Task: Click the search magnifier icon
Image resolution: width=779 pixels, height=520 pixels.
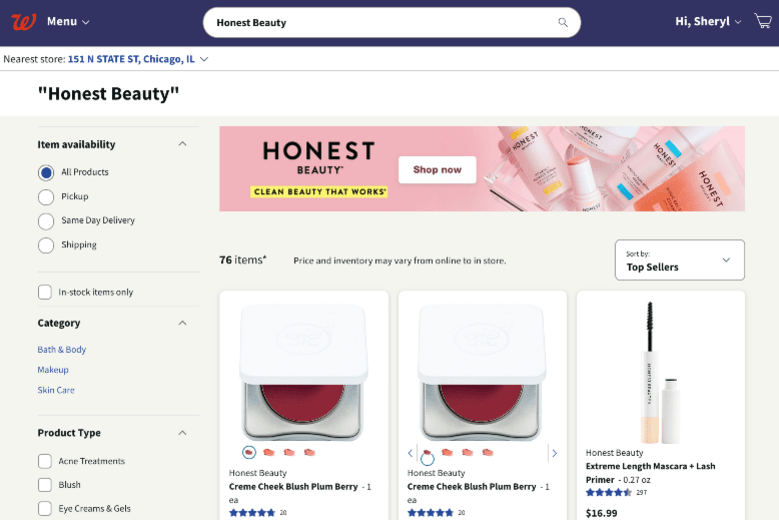Action: 562,22
